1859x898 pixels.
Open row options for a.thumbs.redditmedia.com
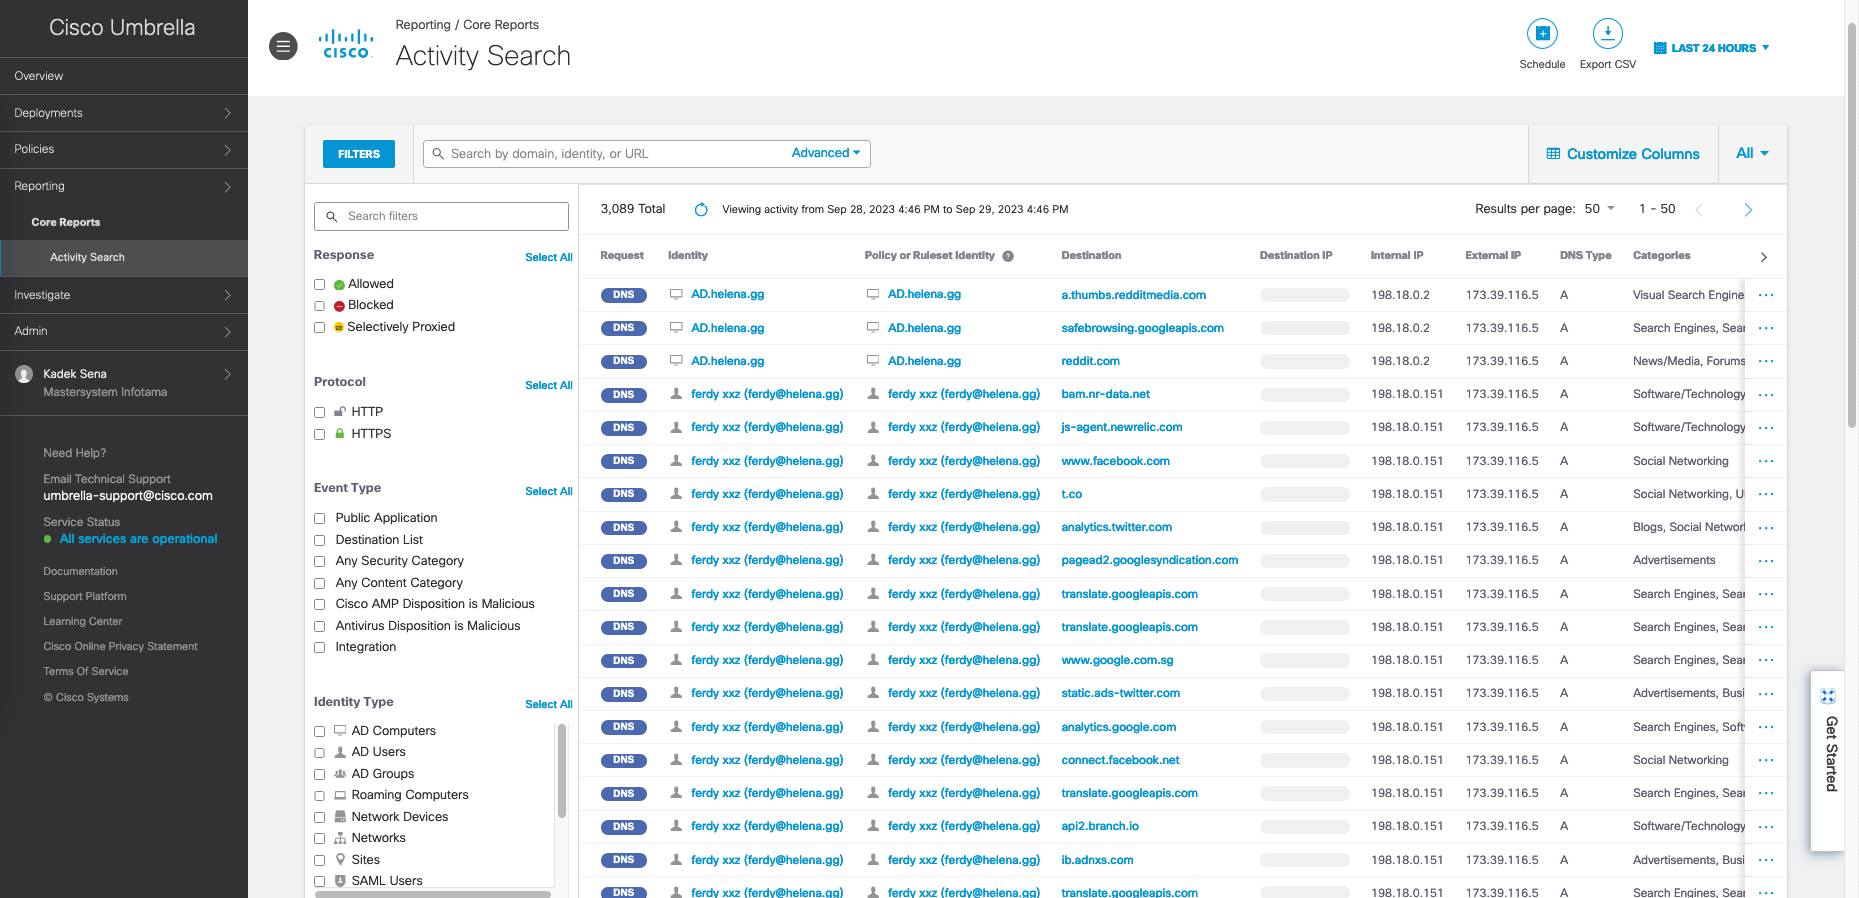click(x=1765, y=295)
